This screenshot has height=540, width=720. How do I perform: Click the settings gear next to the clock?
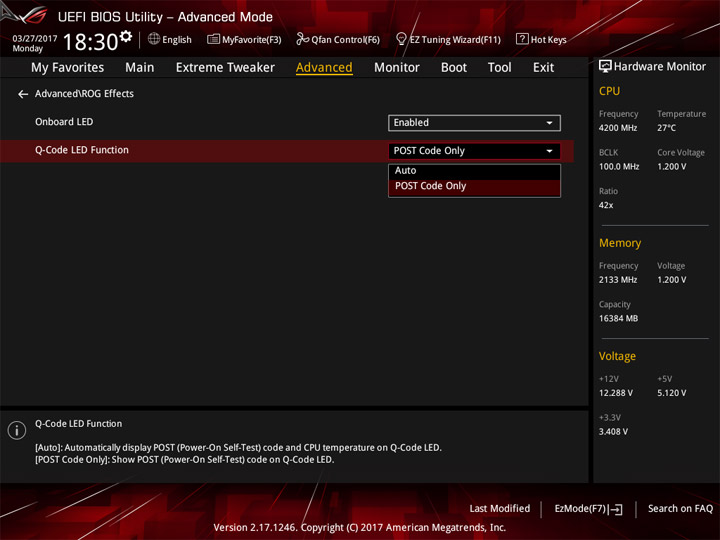126,36
